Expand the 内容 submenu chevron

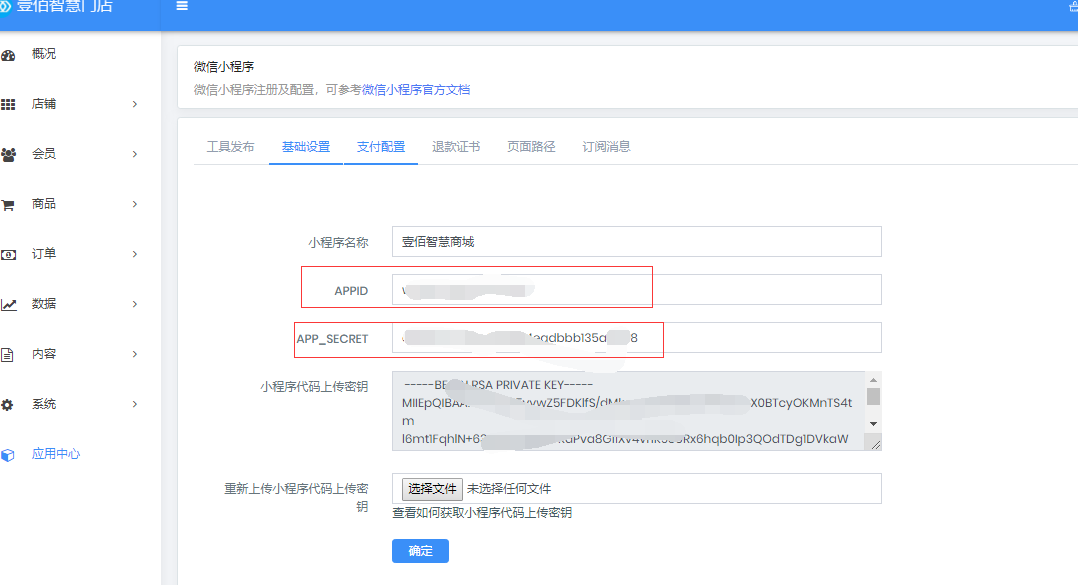coord(135,354)
